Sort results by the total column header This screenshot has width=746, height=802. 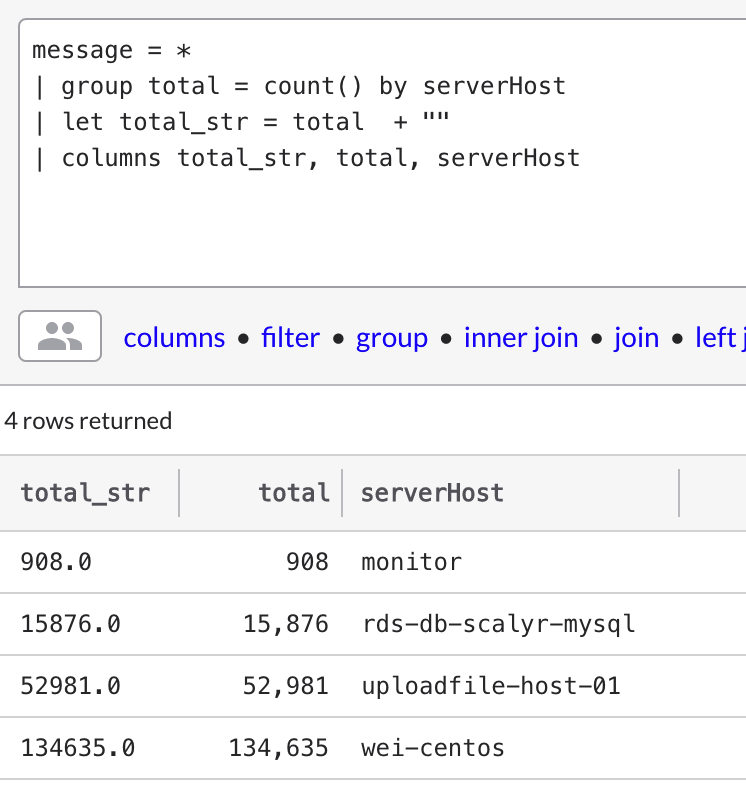(x=294, y=492)
